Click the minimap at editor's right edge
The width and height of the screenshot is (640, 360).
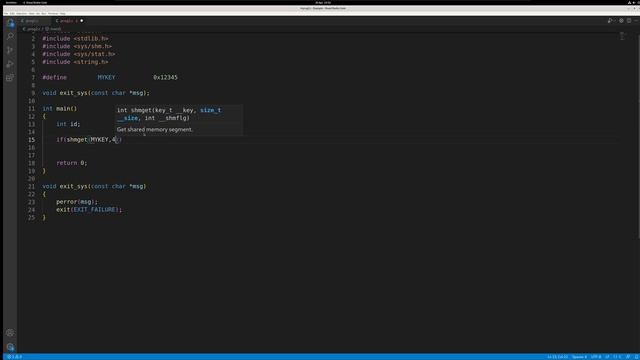[x=623, y=36]
